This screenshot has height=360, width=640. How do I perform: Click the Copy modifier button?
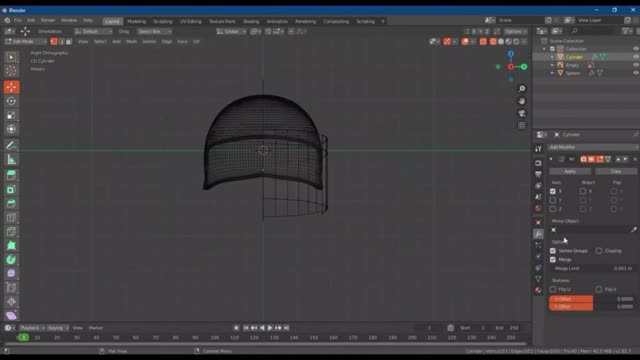[616, 171]
